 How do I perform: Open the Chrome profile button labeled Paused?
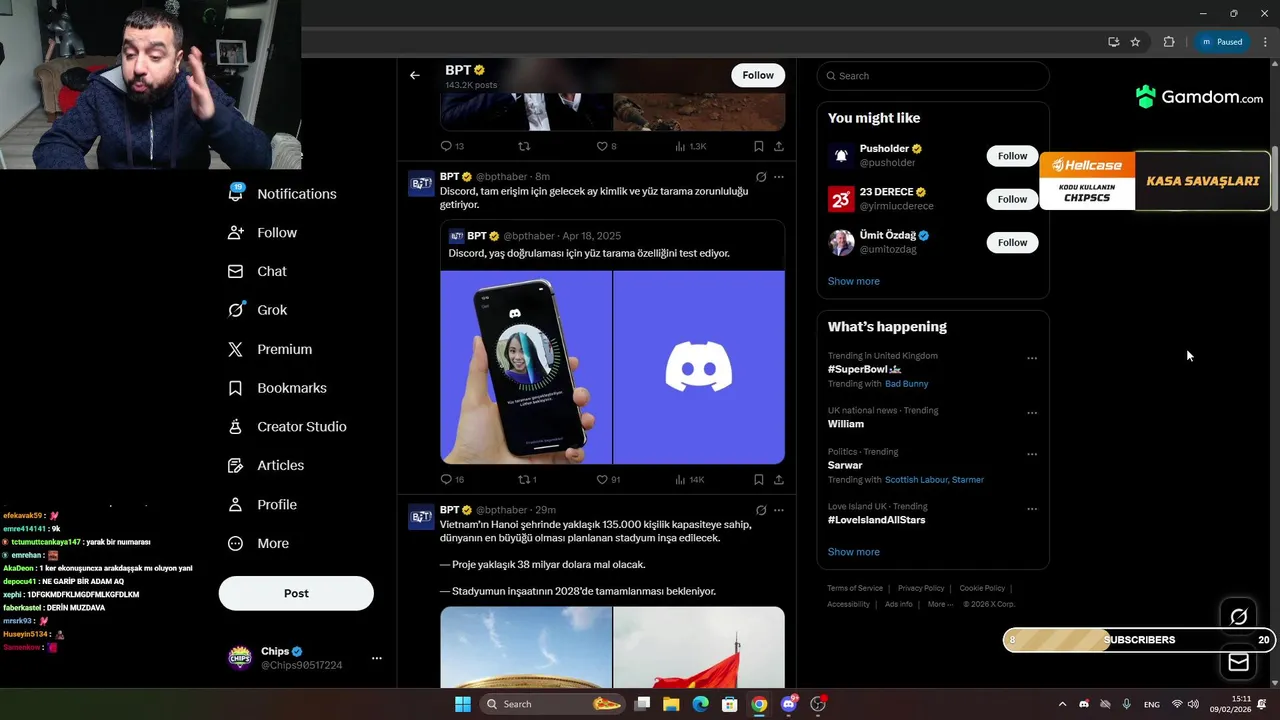[x=1221, y=42]
